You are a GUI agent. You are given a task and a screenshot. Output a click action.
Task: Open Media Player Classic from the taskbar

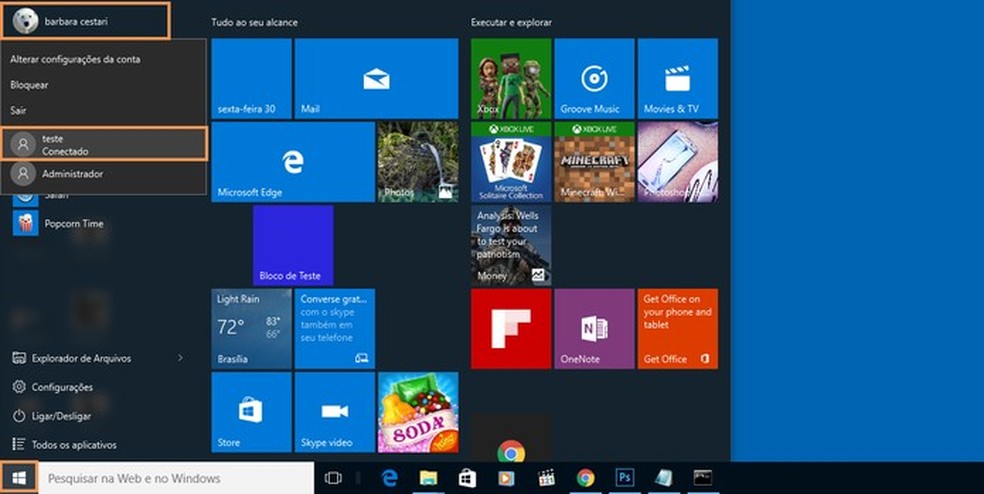546,478
